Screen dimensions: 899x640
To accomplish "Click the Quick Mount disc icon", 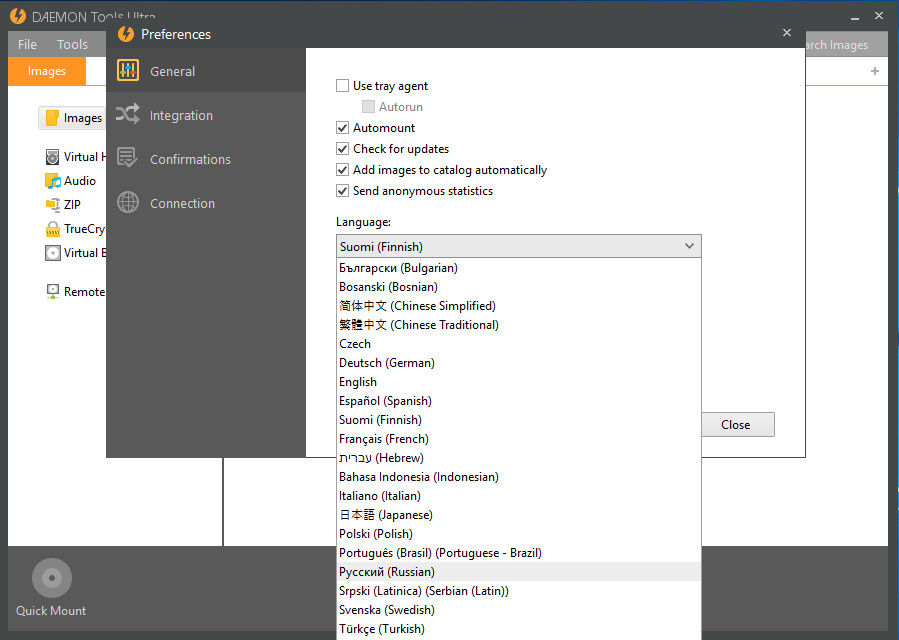I will pos(52,578).
